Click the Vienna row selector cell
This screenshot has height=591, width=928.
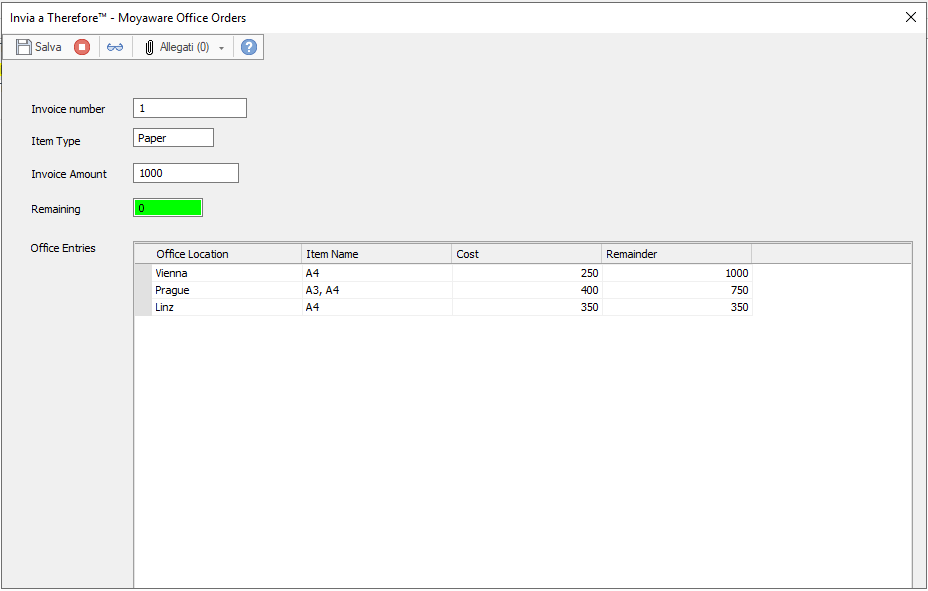point(143,272)
